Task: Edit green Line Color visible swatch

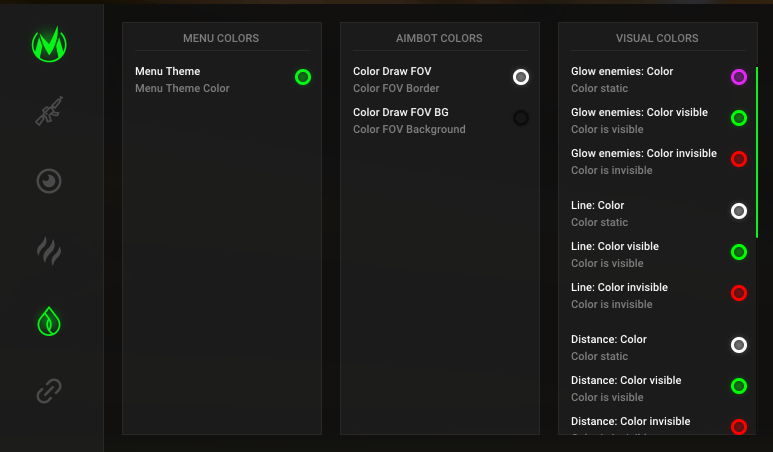Action: 739,252
